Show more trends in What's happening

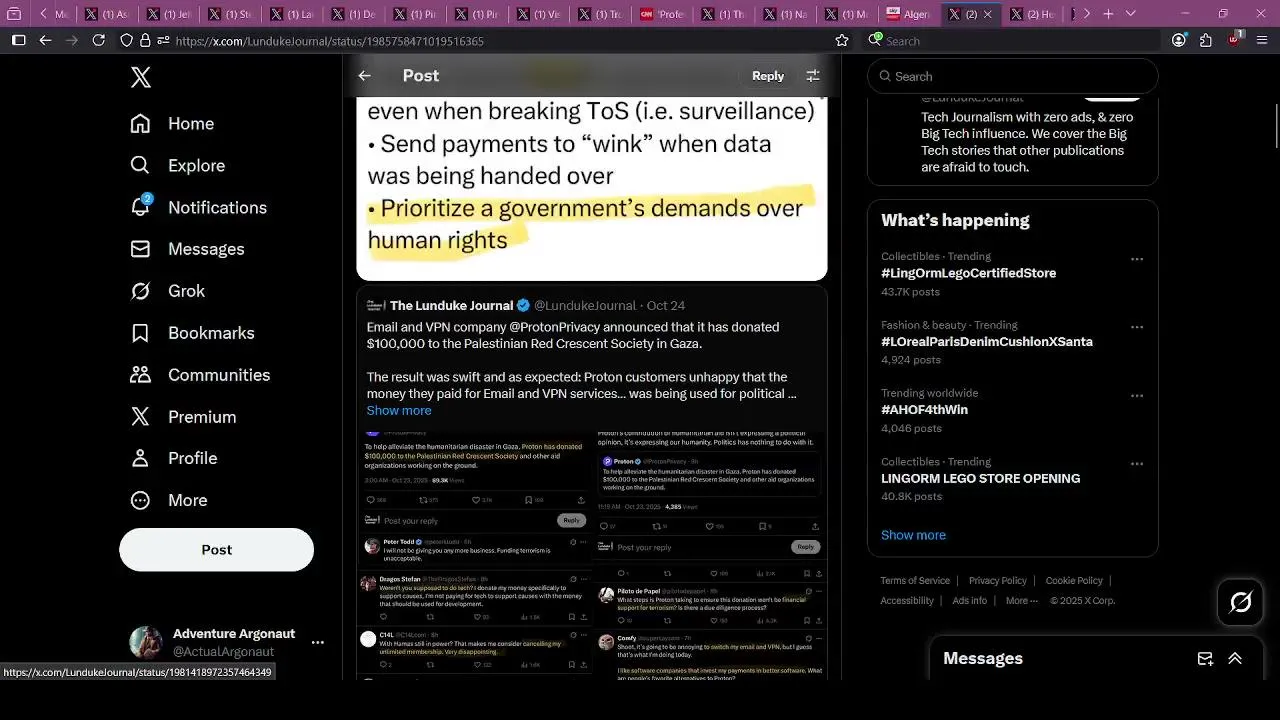913,535
